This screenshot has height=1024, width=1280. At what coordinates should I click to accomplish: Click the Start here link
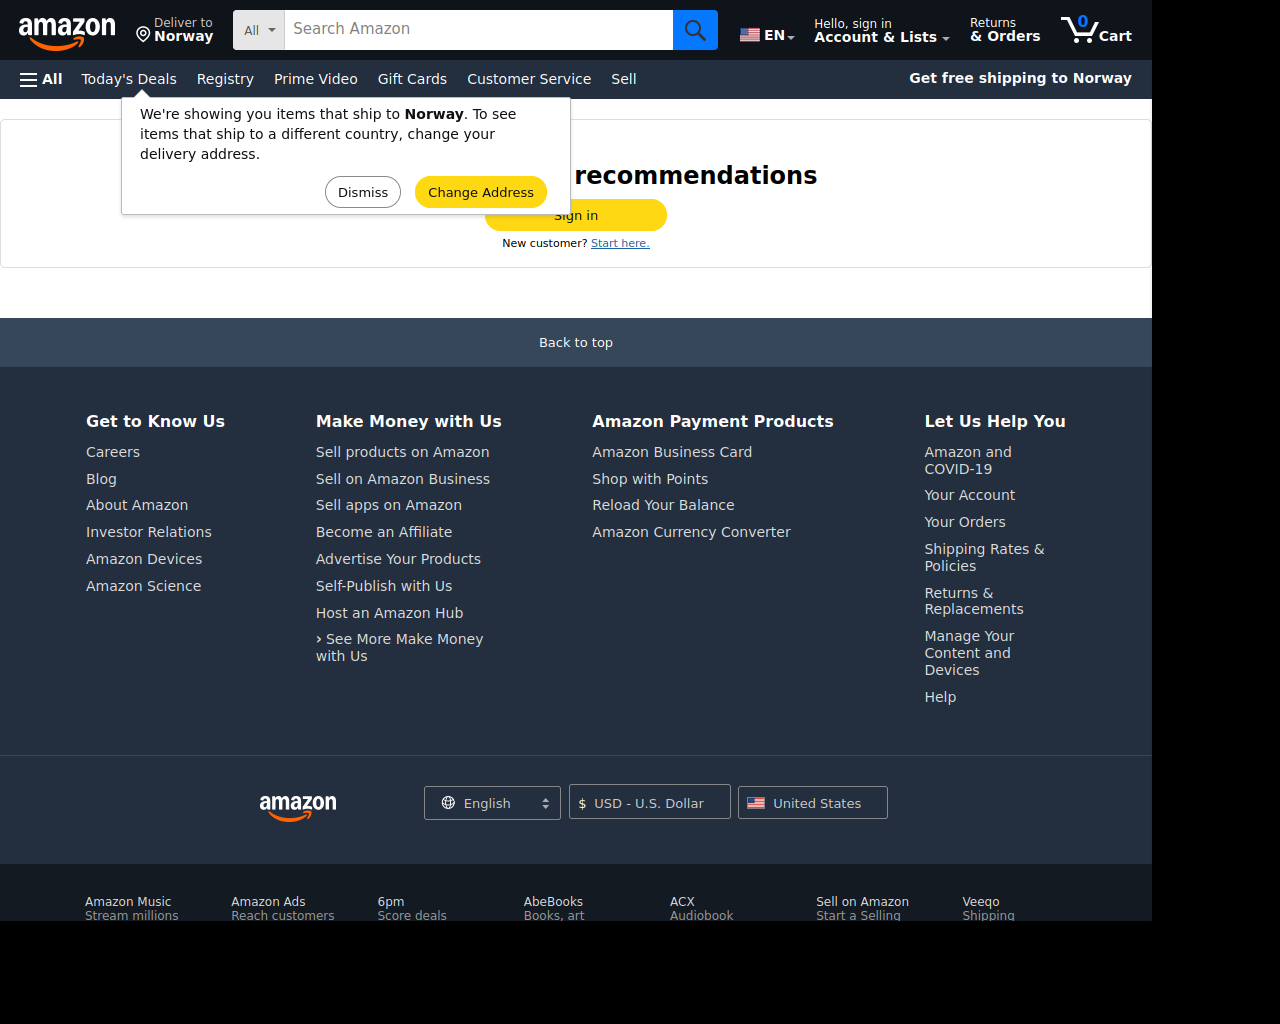(x=620, y=243)
